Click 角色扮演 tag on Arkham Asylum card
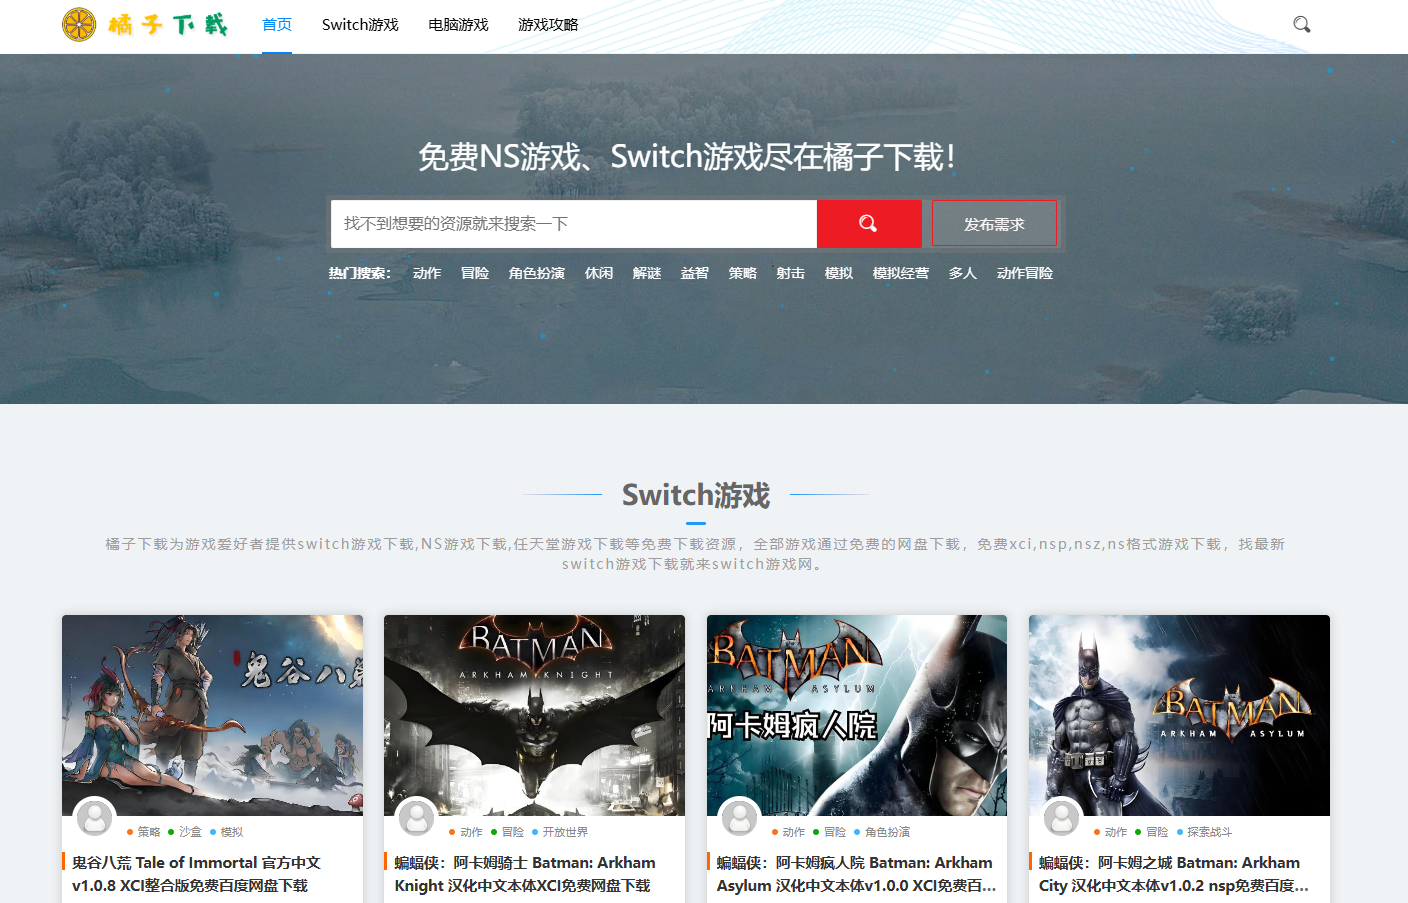This screenshot has height=903, width=1408. click(887, 832)
